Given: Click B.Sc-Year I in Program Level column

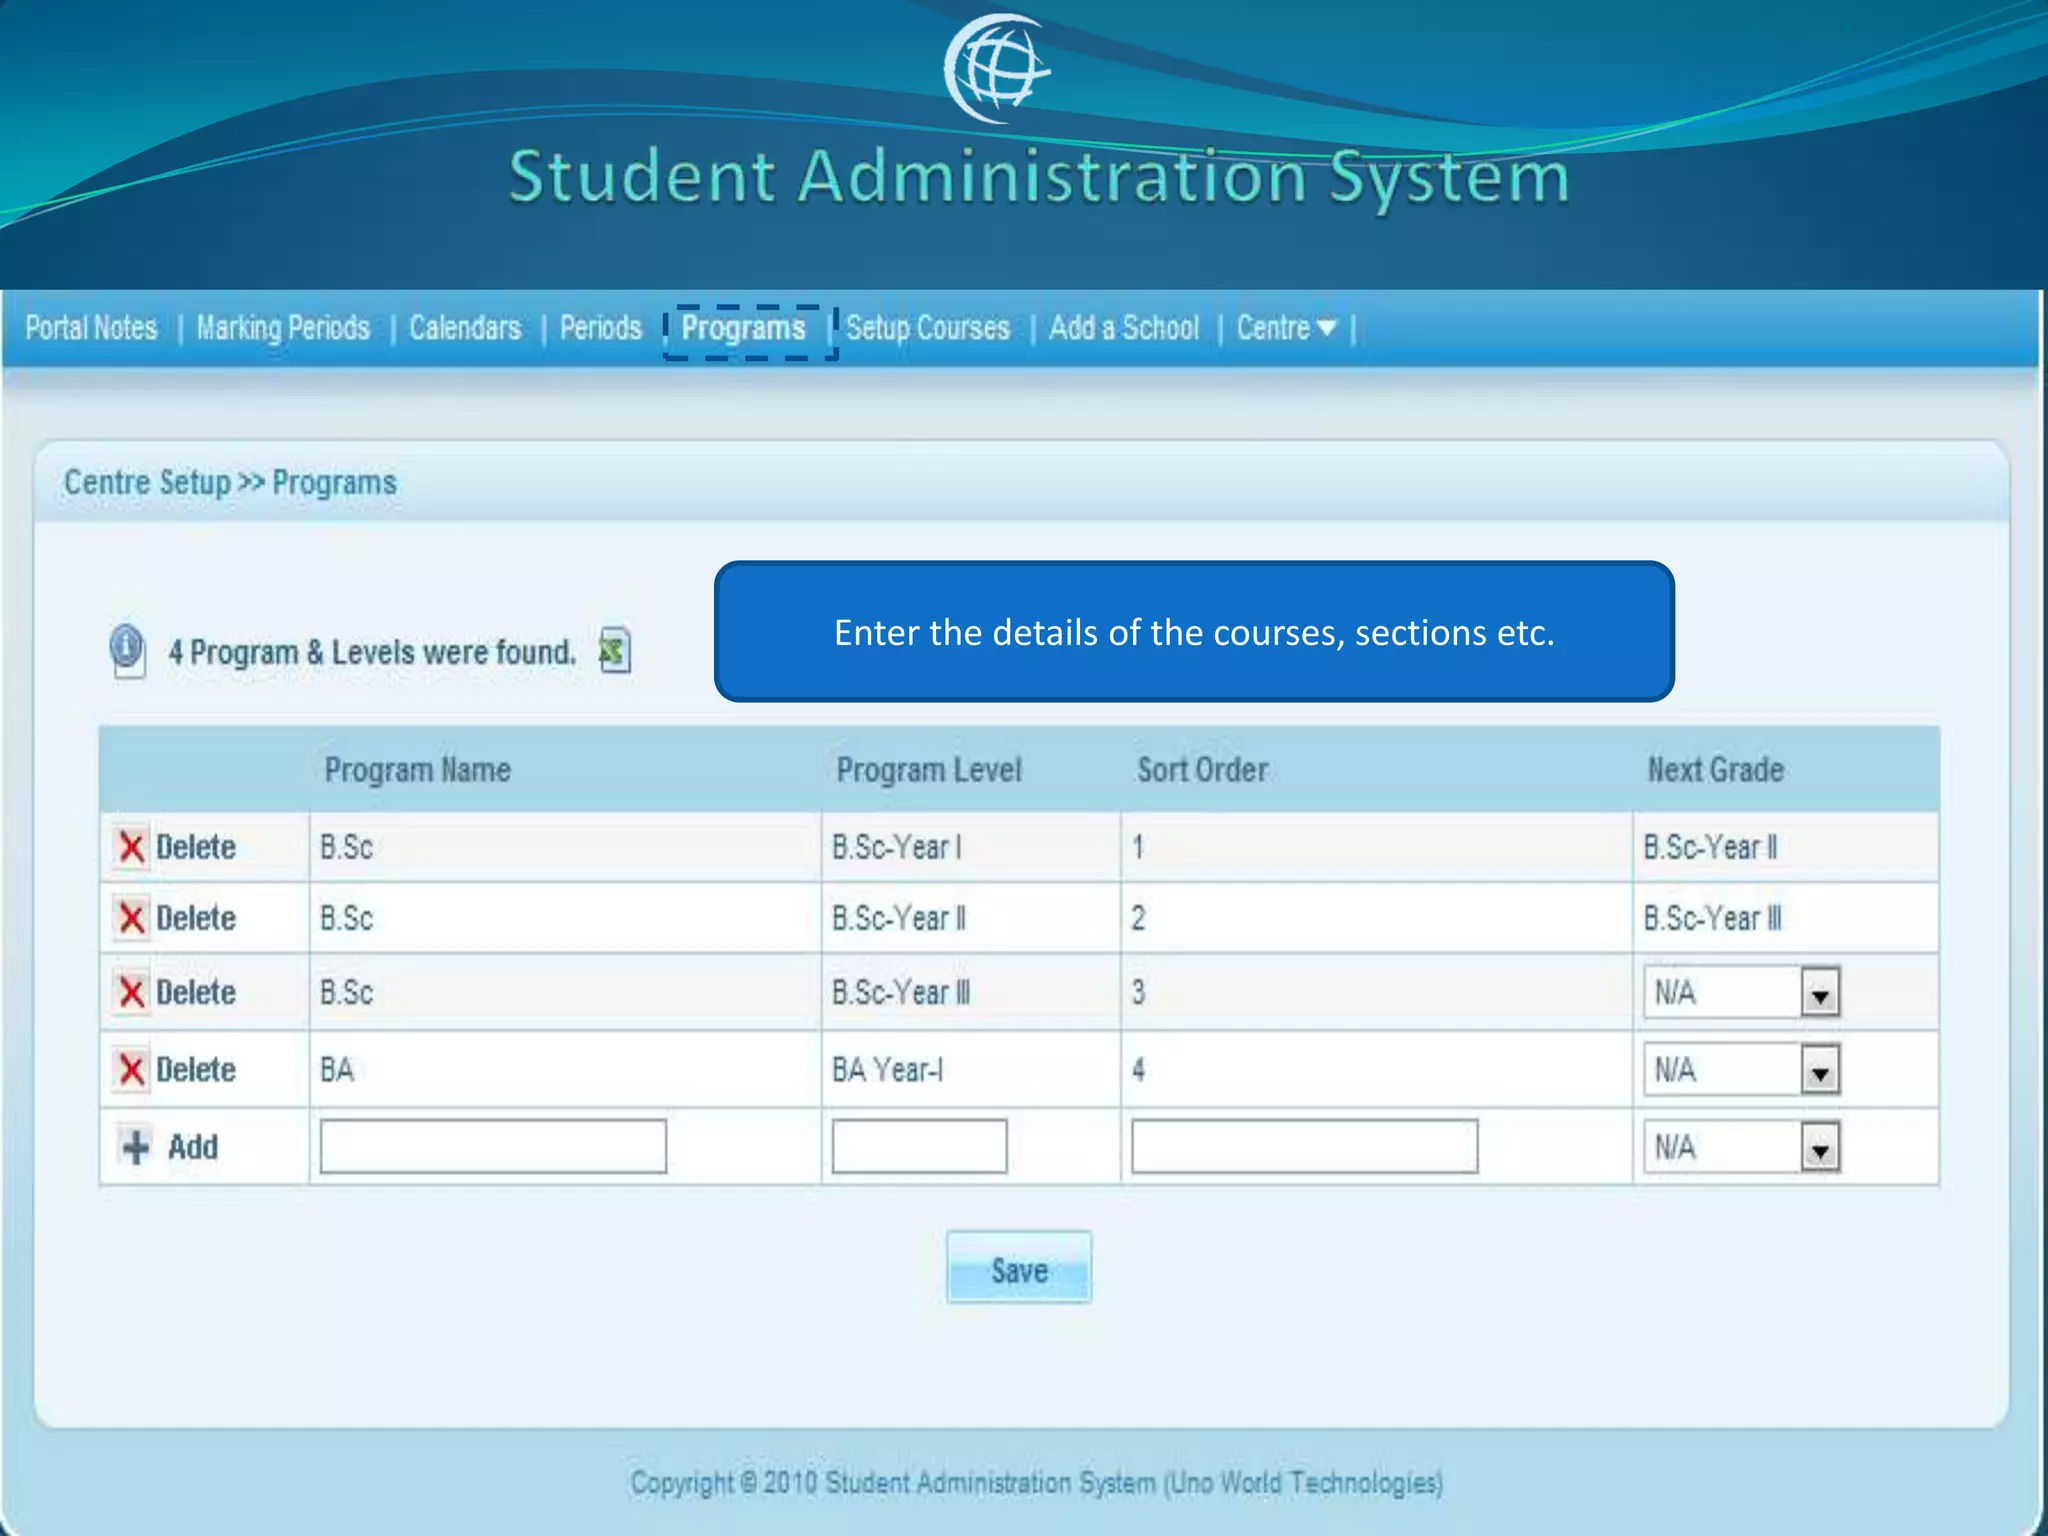Looking at the screenshot, I should 896,847.
